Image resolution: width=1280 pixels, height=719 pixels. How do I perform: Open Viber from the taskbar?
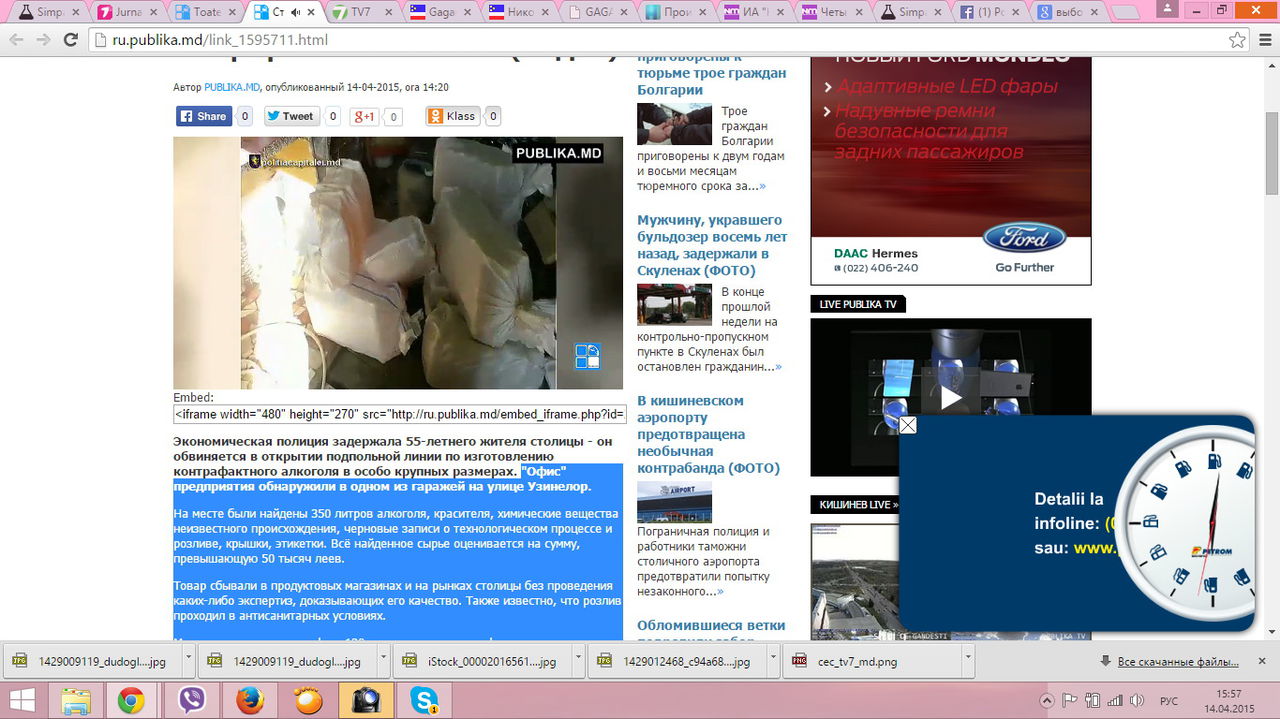[190, 701]
